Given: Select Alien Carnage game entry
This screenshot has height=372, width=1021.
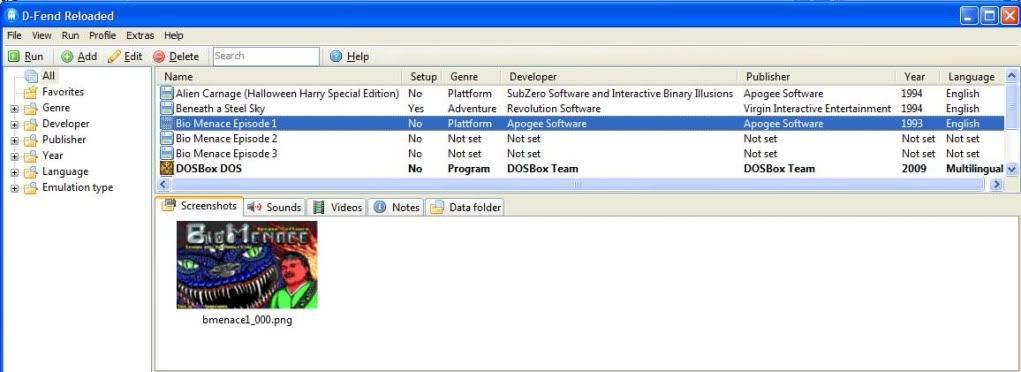Looking at the screenshot, I should click(x=287, y=93).
